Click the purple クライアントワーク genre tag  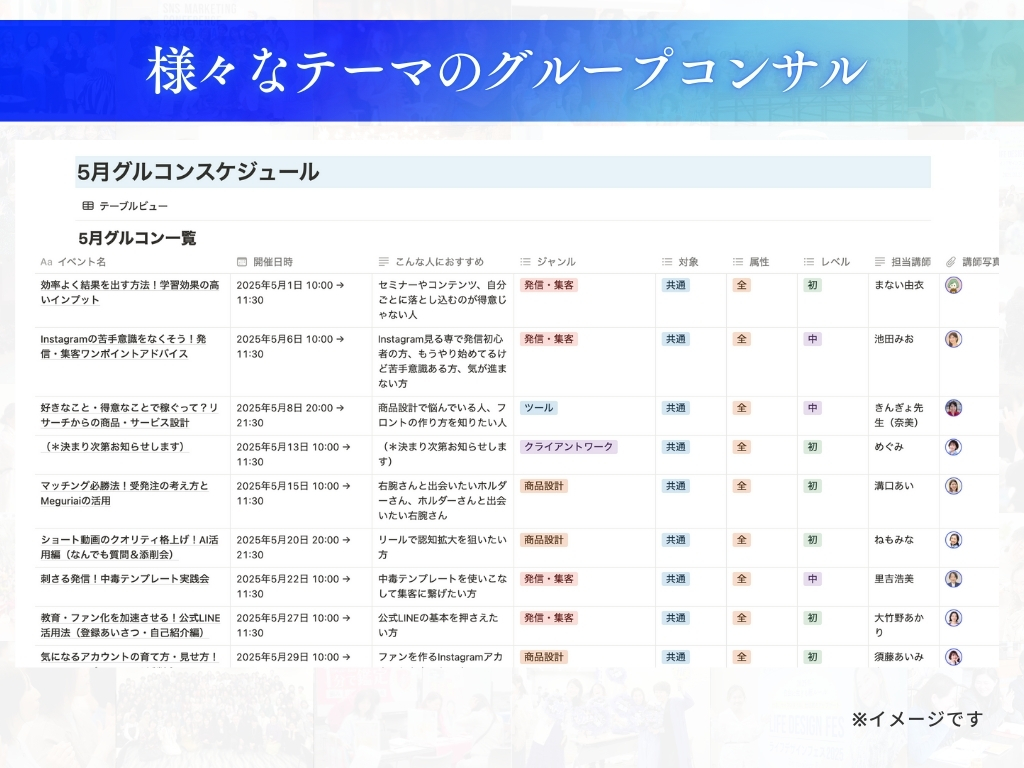point(568,447)
